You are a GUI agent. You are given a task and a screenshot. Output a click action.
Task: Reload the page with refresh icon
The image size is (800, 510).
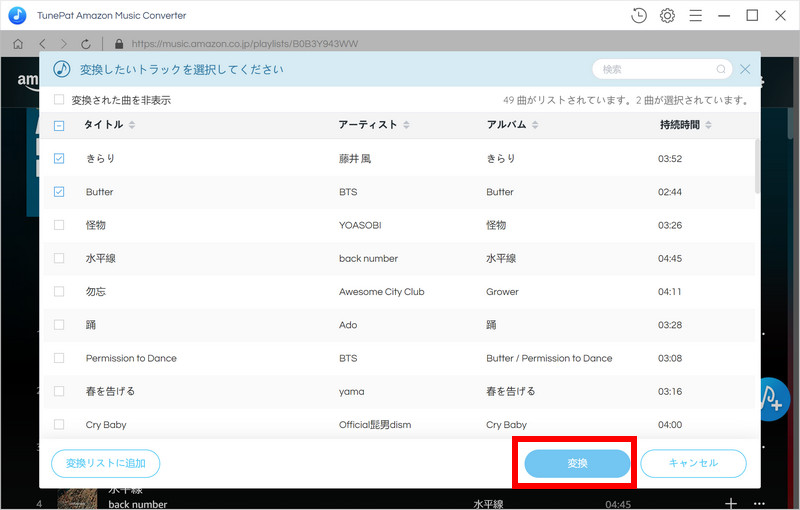pos(86,44)
